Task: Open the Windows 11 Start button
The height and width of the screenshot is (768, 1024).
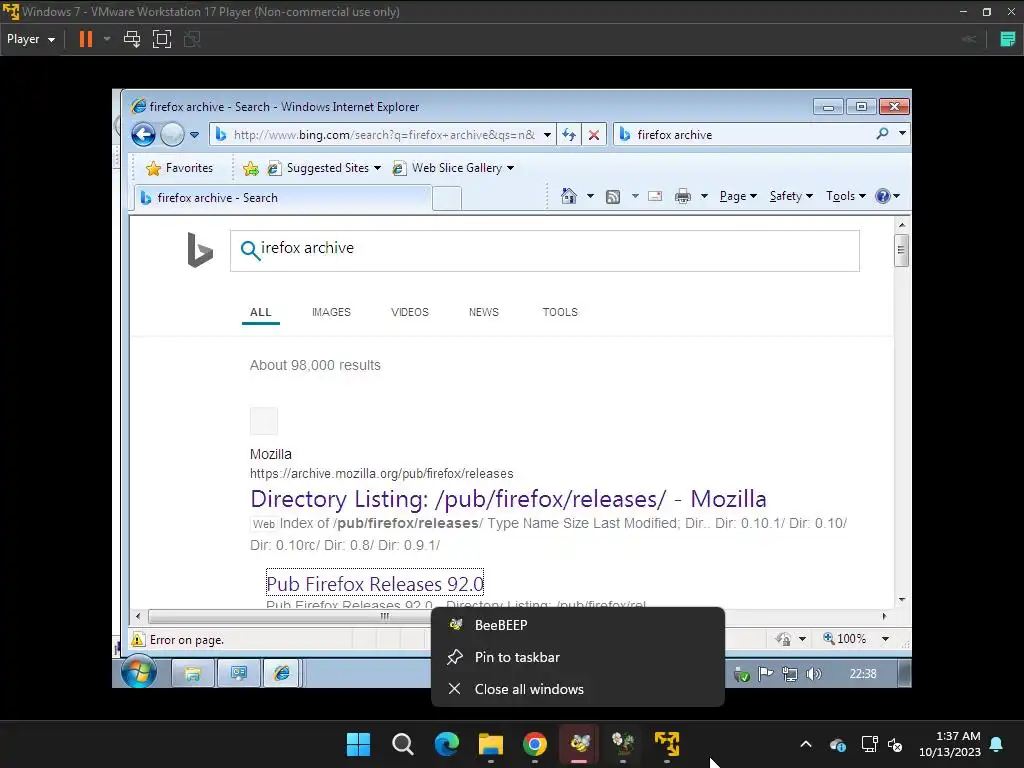Action: coord(358,744)
